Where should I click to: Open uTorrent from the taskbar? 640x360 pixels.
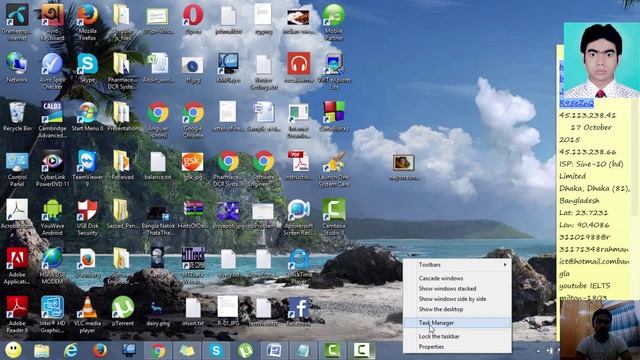pos(245,350)
